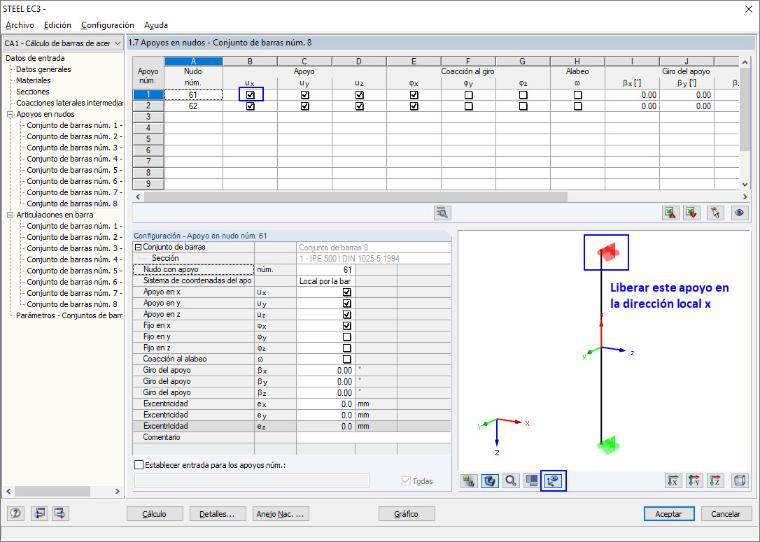Toggle uy checkbox in table row 1

[x=305, y=95]
